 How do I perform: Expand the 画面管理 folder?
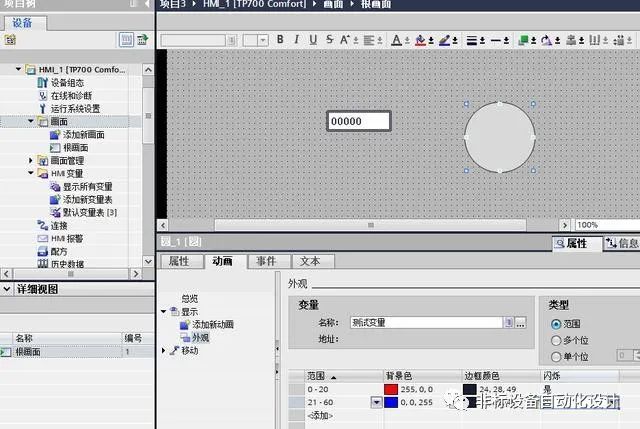pos(31,160)
